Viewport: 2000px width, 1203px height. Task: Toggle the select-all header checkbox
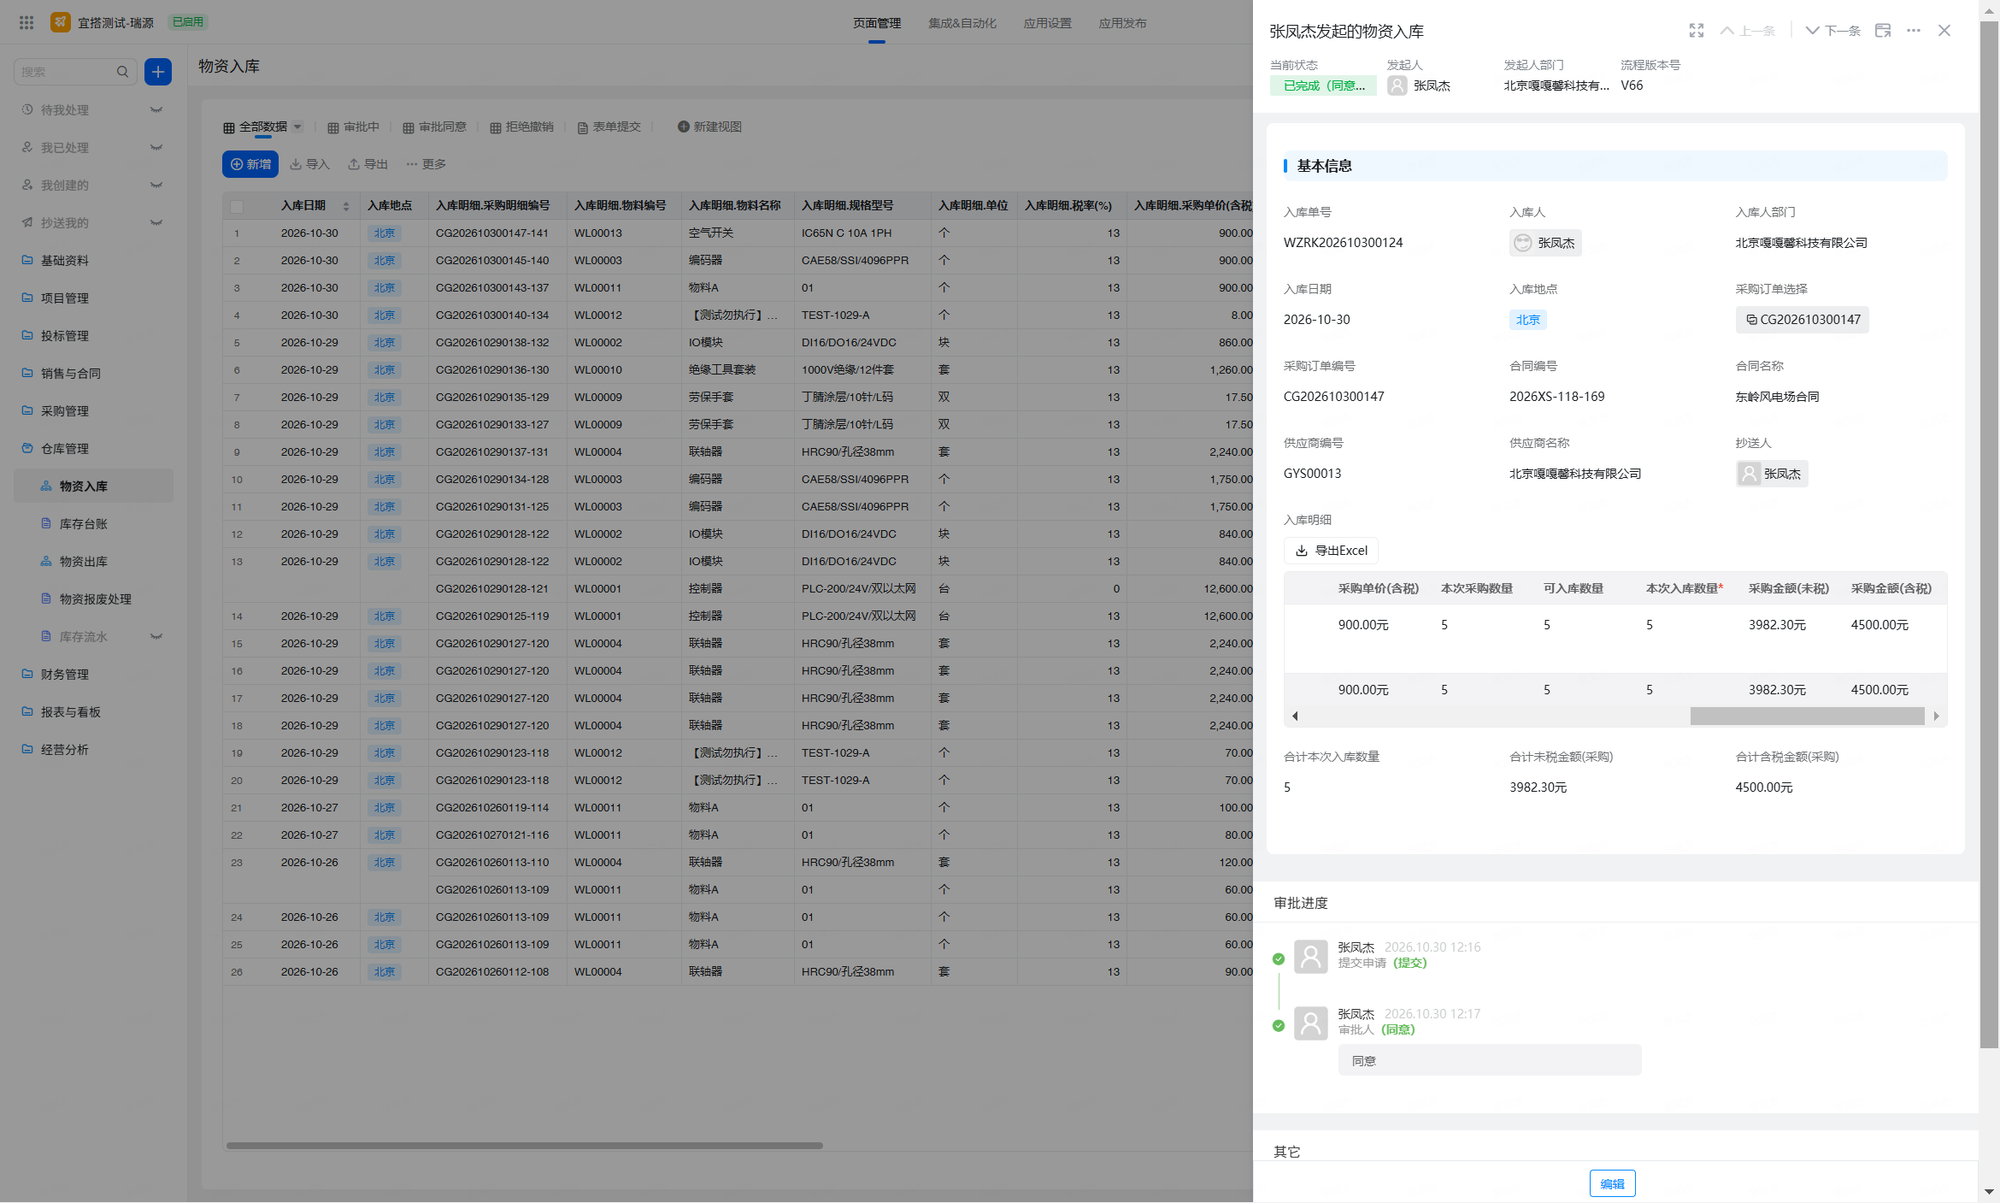[x=237, y=206]
